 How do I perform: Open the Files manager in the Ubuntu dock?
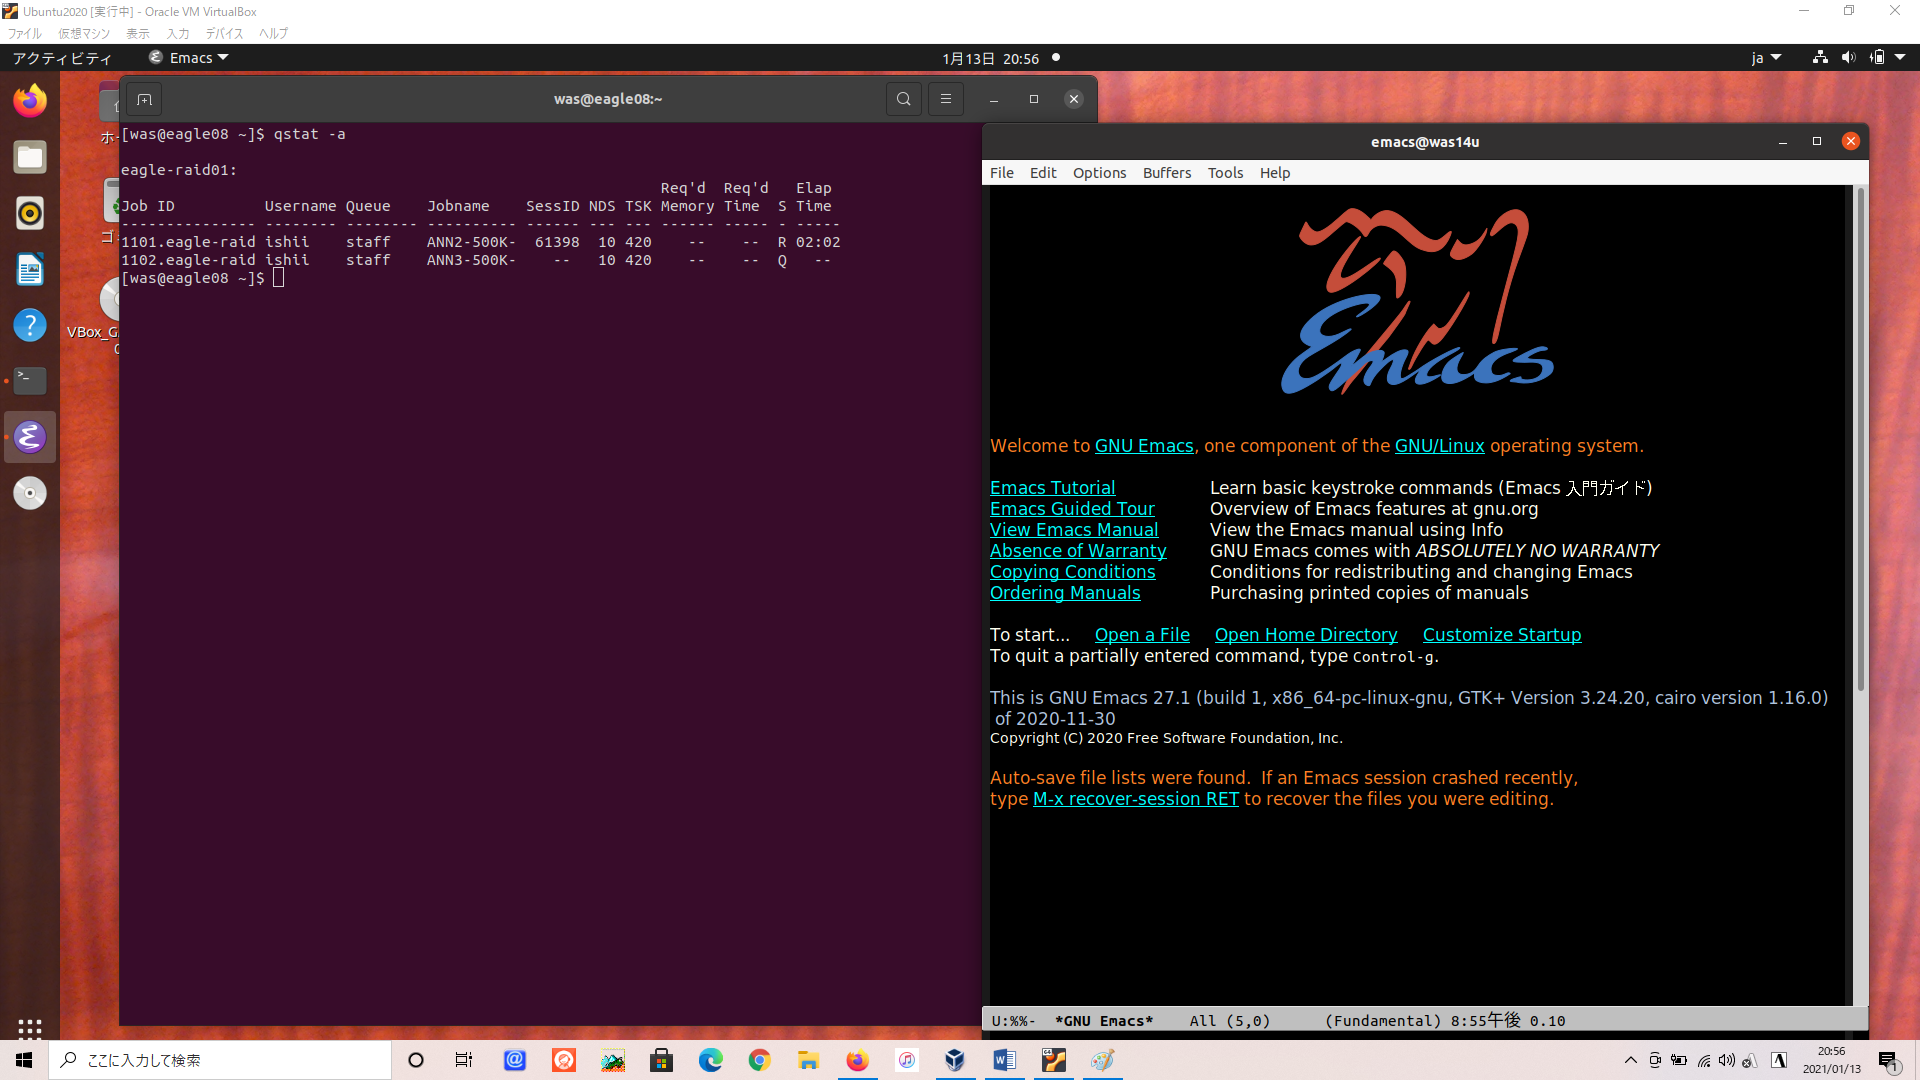coord(30,157)
